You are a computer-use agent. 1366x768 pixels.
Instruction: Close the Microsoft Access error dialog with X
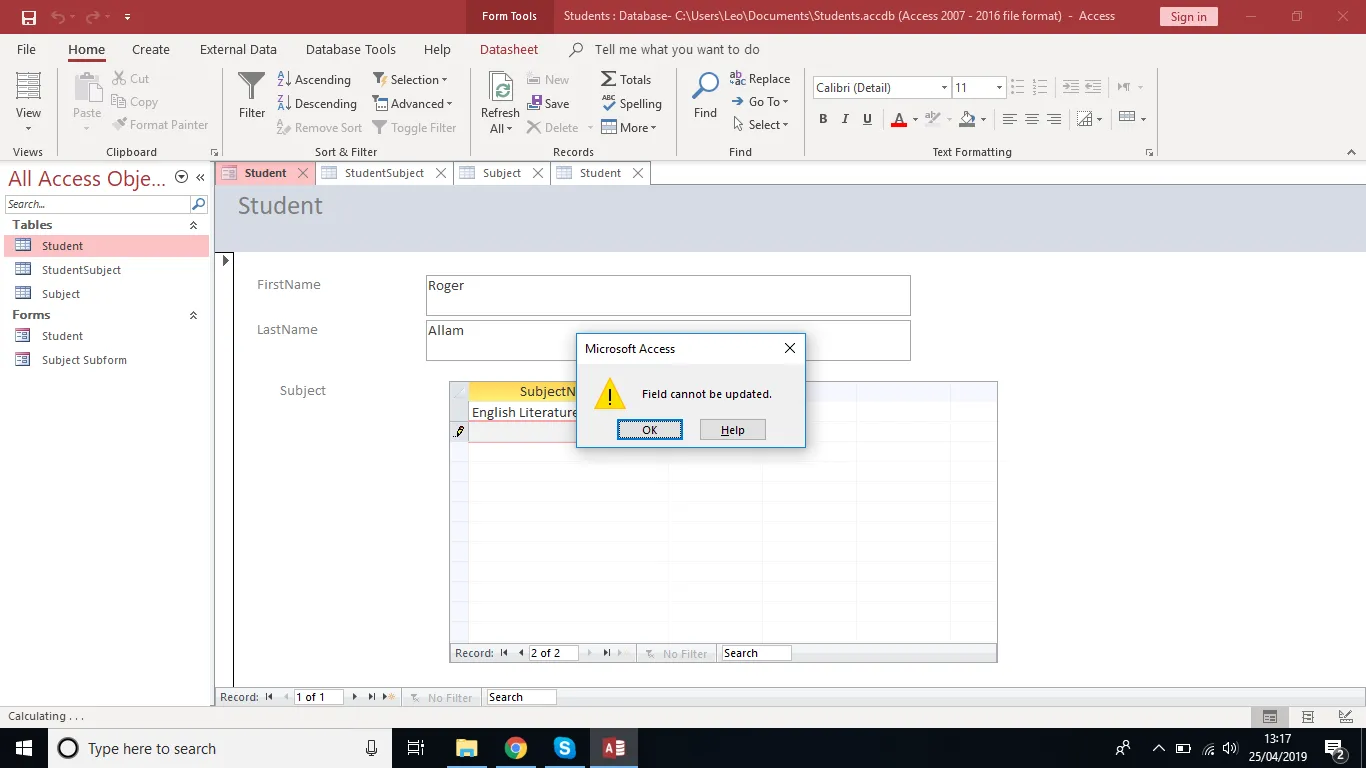790,348
